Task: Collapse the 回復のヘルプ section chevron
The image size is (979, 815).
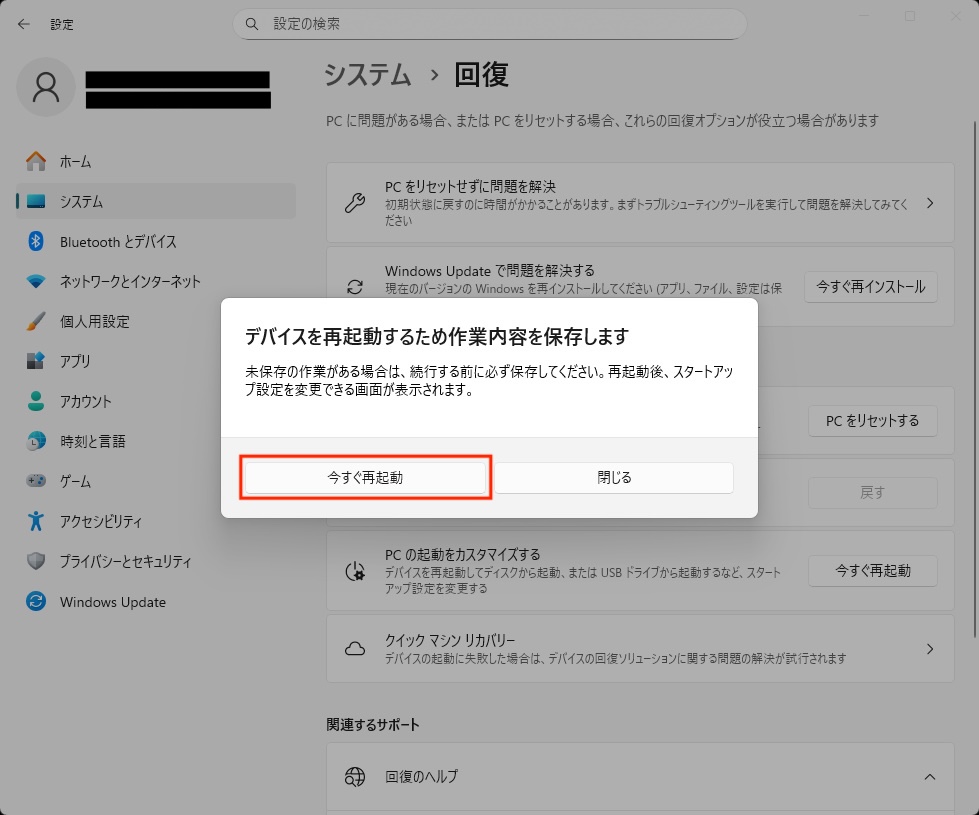Action: click(929, 777)
